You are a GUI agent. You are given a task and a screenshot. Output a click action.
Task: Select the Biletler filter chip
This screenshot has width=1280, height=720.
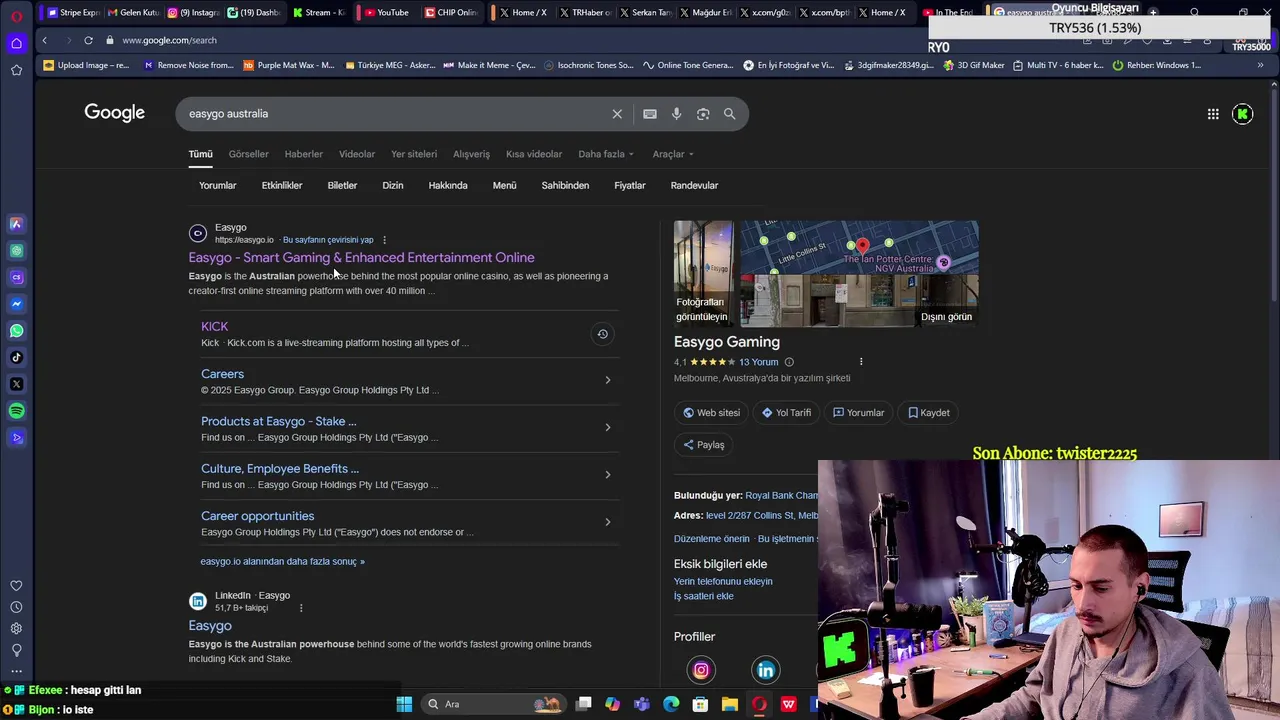[x=342, y=185]
